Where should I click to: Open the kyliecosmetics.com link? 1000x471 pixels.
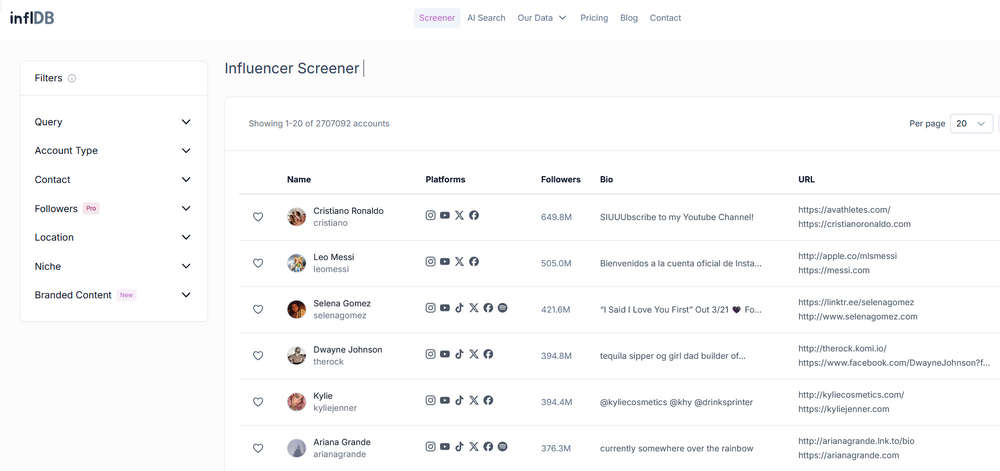pos(851,395)
